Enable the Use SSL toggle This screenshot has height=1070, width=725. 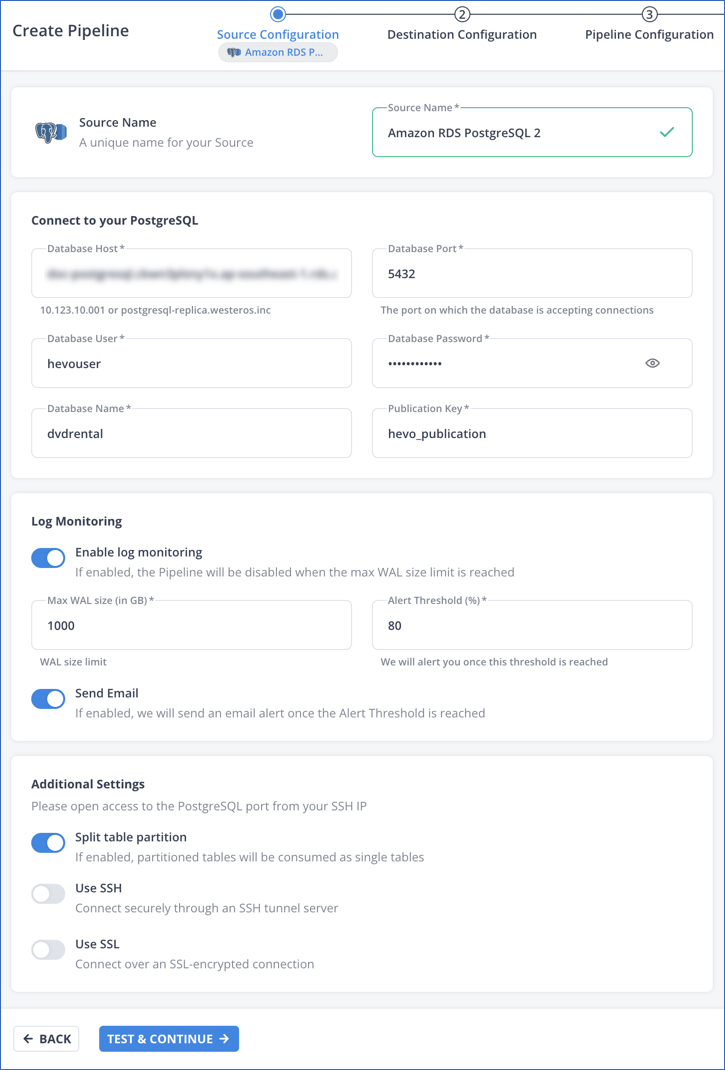coord(48,949)
